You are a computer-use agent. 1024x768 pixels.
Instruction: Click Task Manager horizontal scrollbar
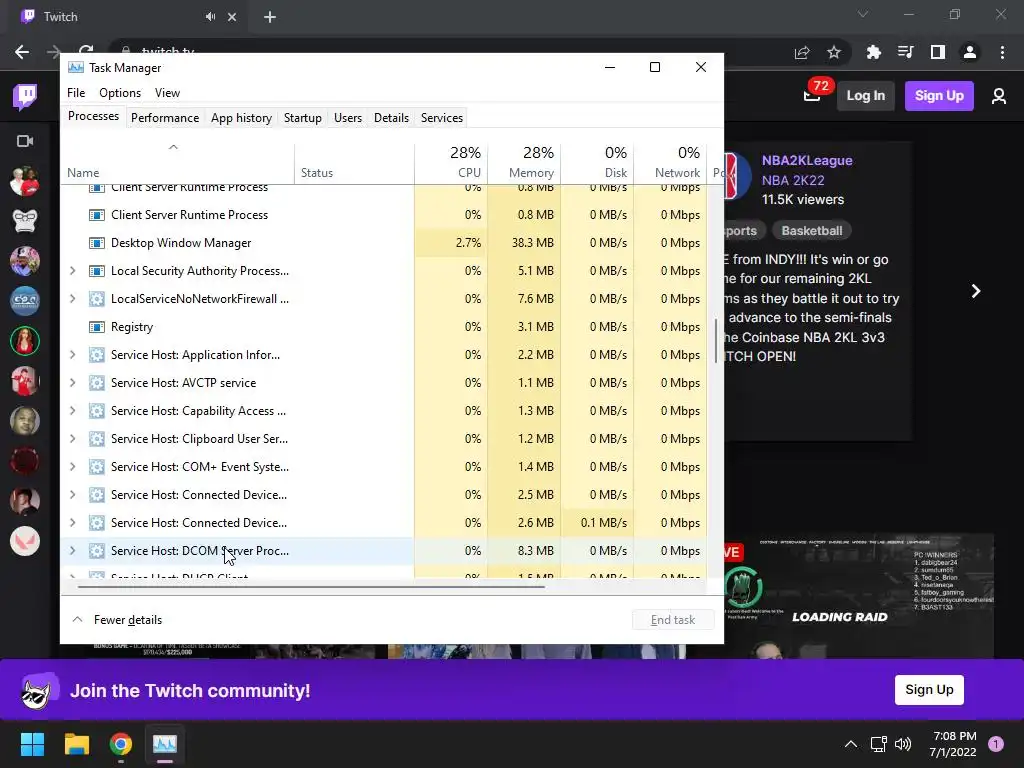coord(311,586)
